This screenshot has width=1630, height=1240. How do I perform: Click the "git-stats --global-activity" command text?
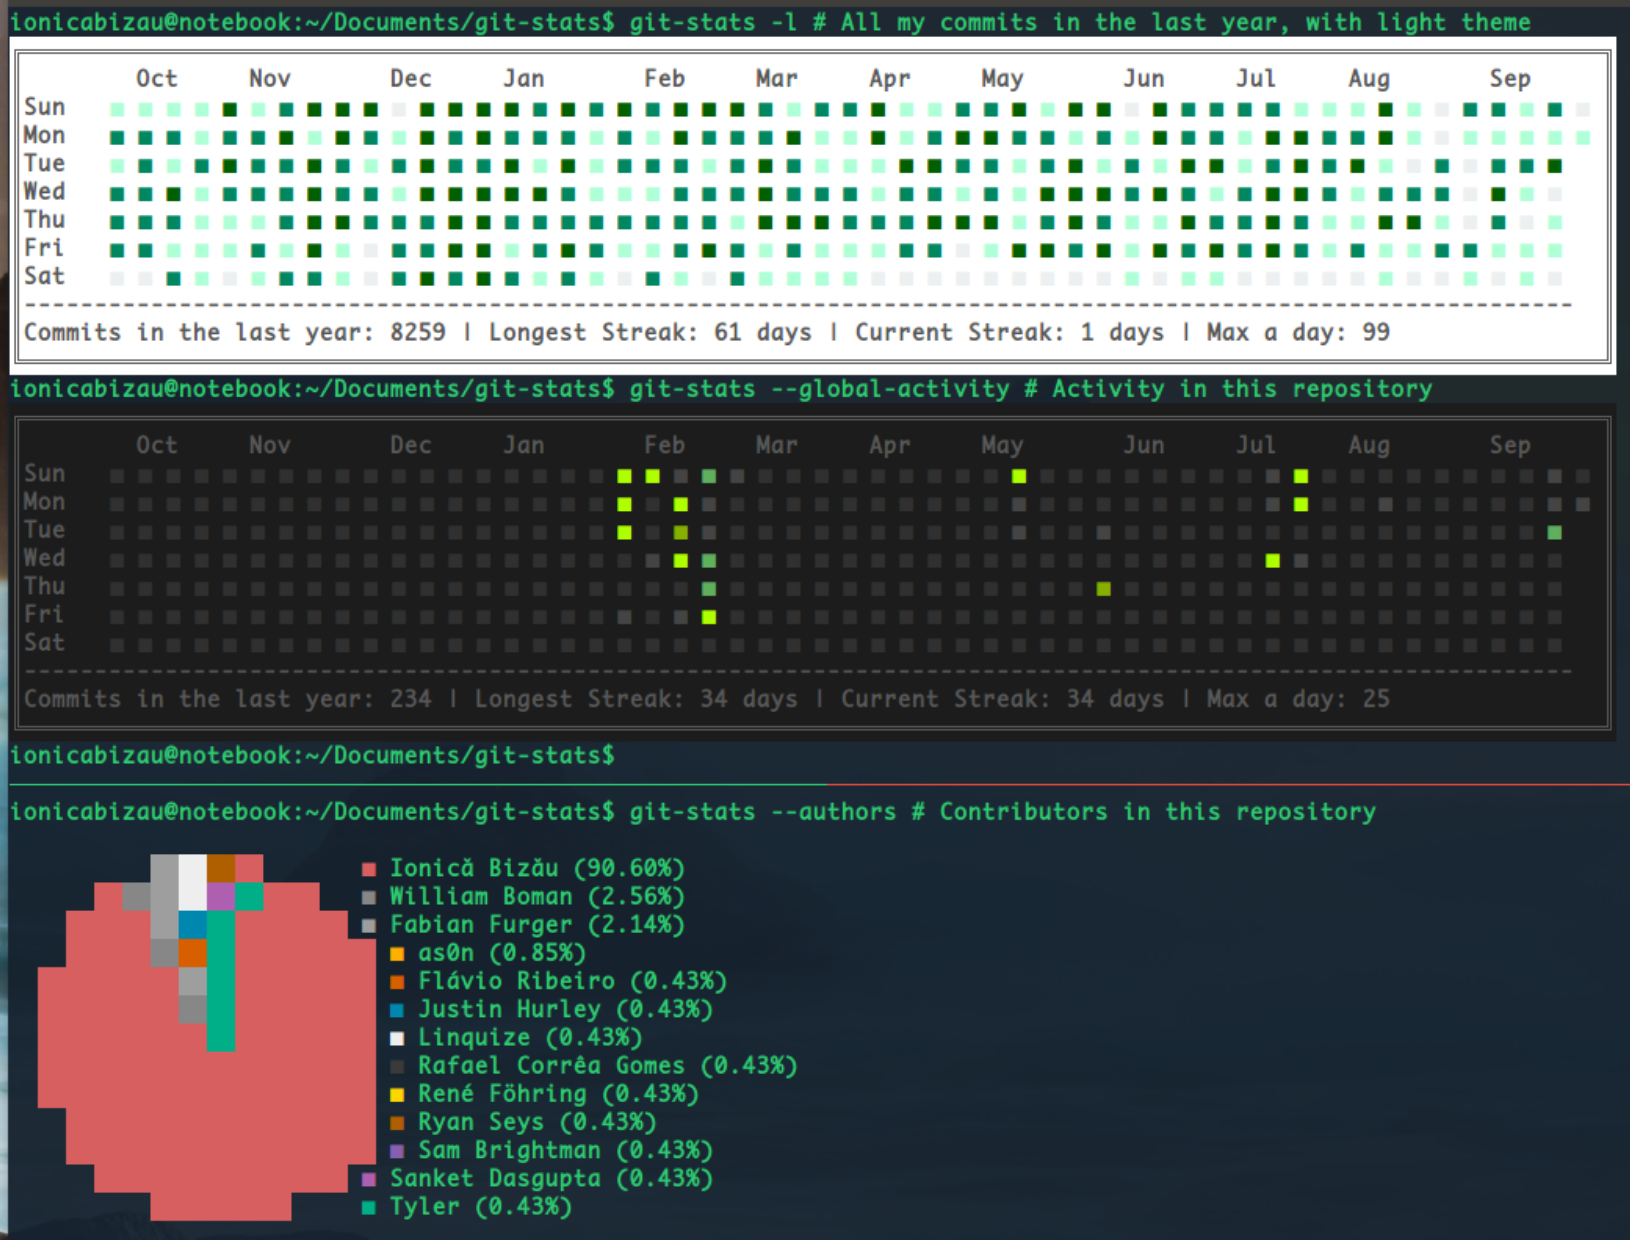[x=818, y=389]
